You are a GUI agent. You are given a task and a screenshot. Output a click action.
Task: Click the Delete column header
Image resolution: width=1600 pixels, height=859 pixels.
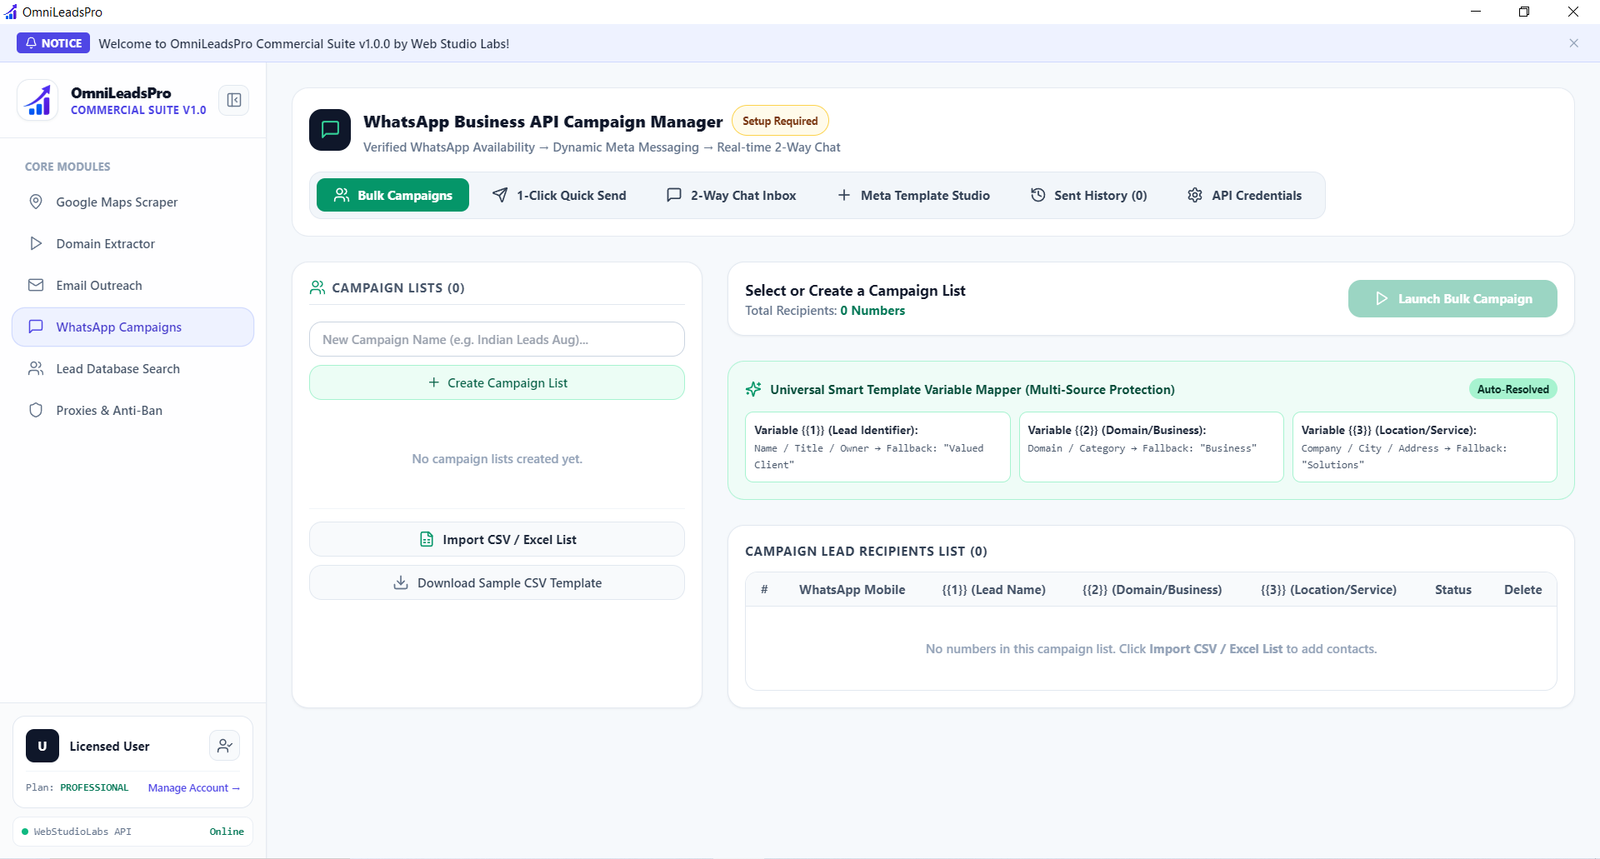coord(1523,590)
